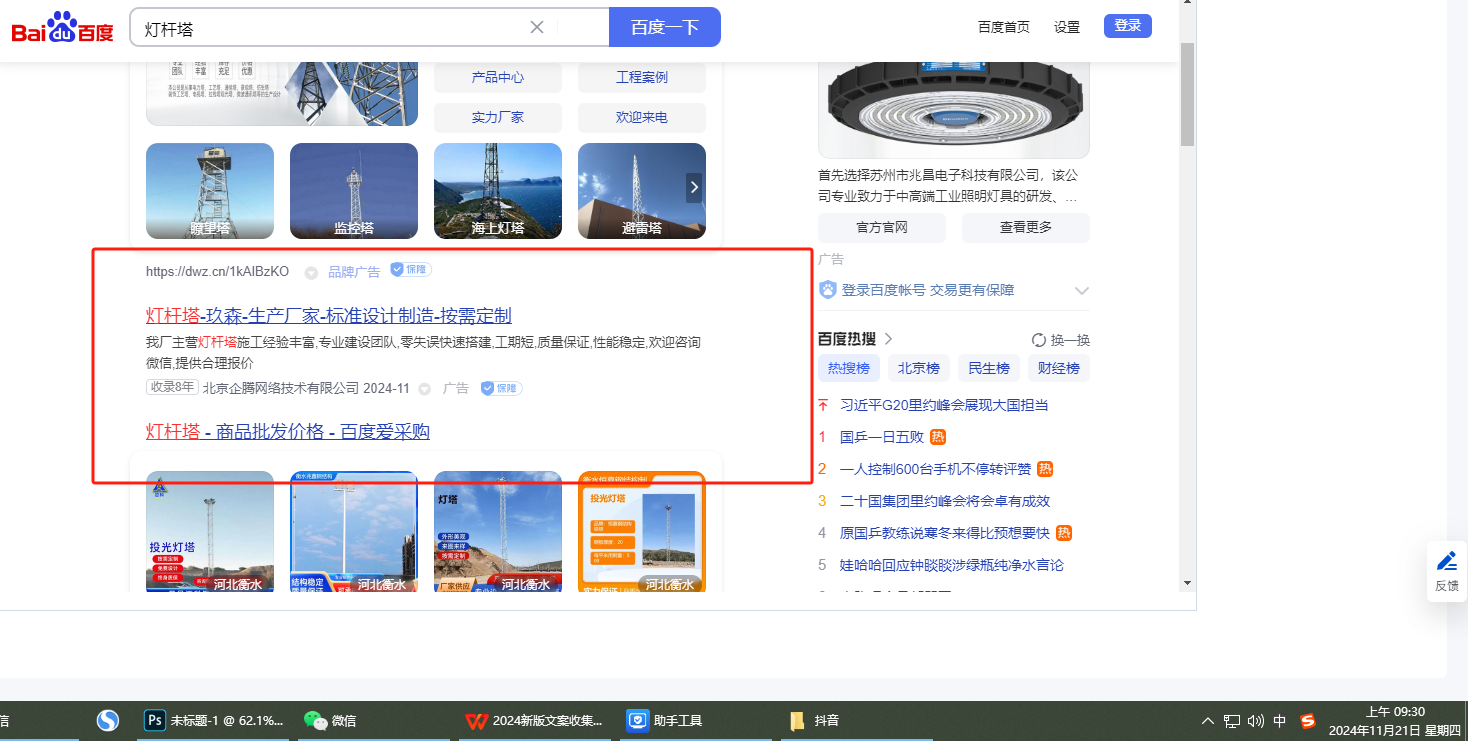Open hot topic 原国乒教练说寒冬来得比预想要快
This screenshot has height=741, width=1468.
tap(945, 533)
